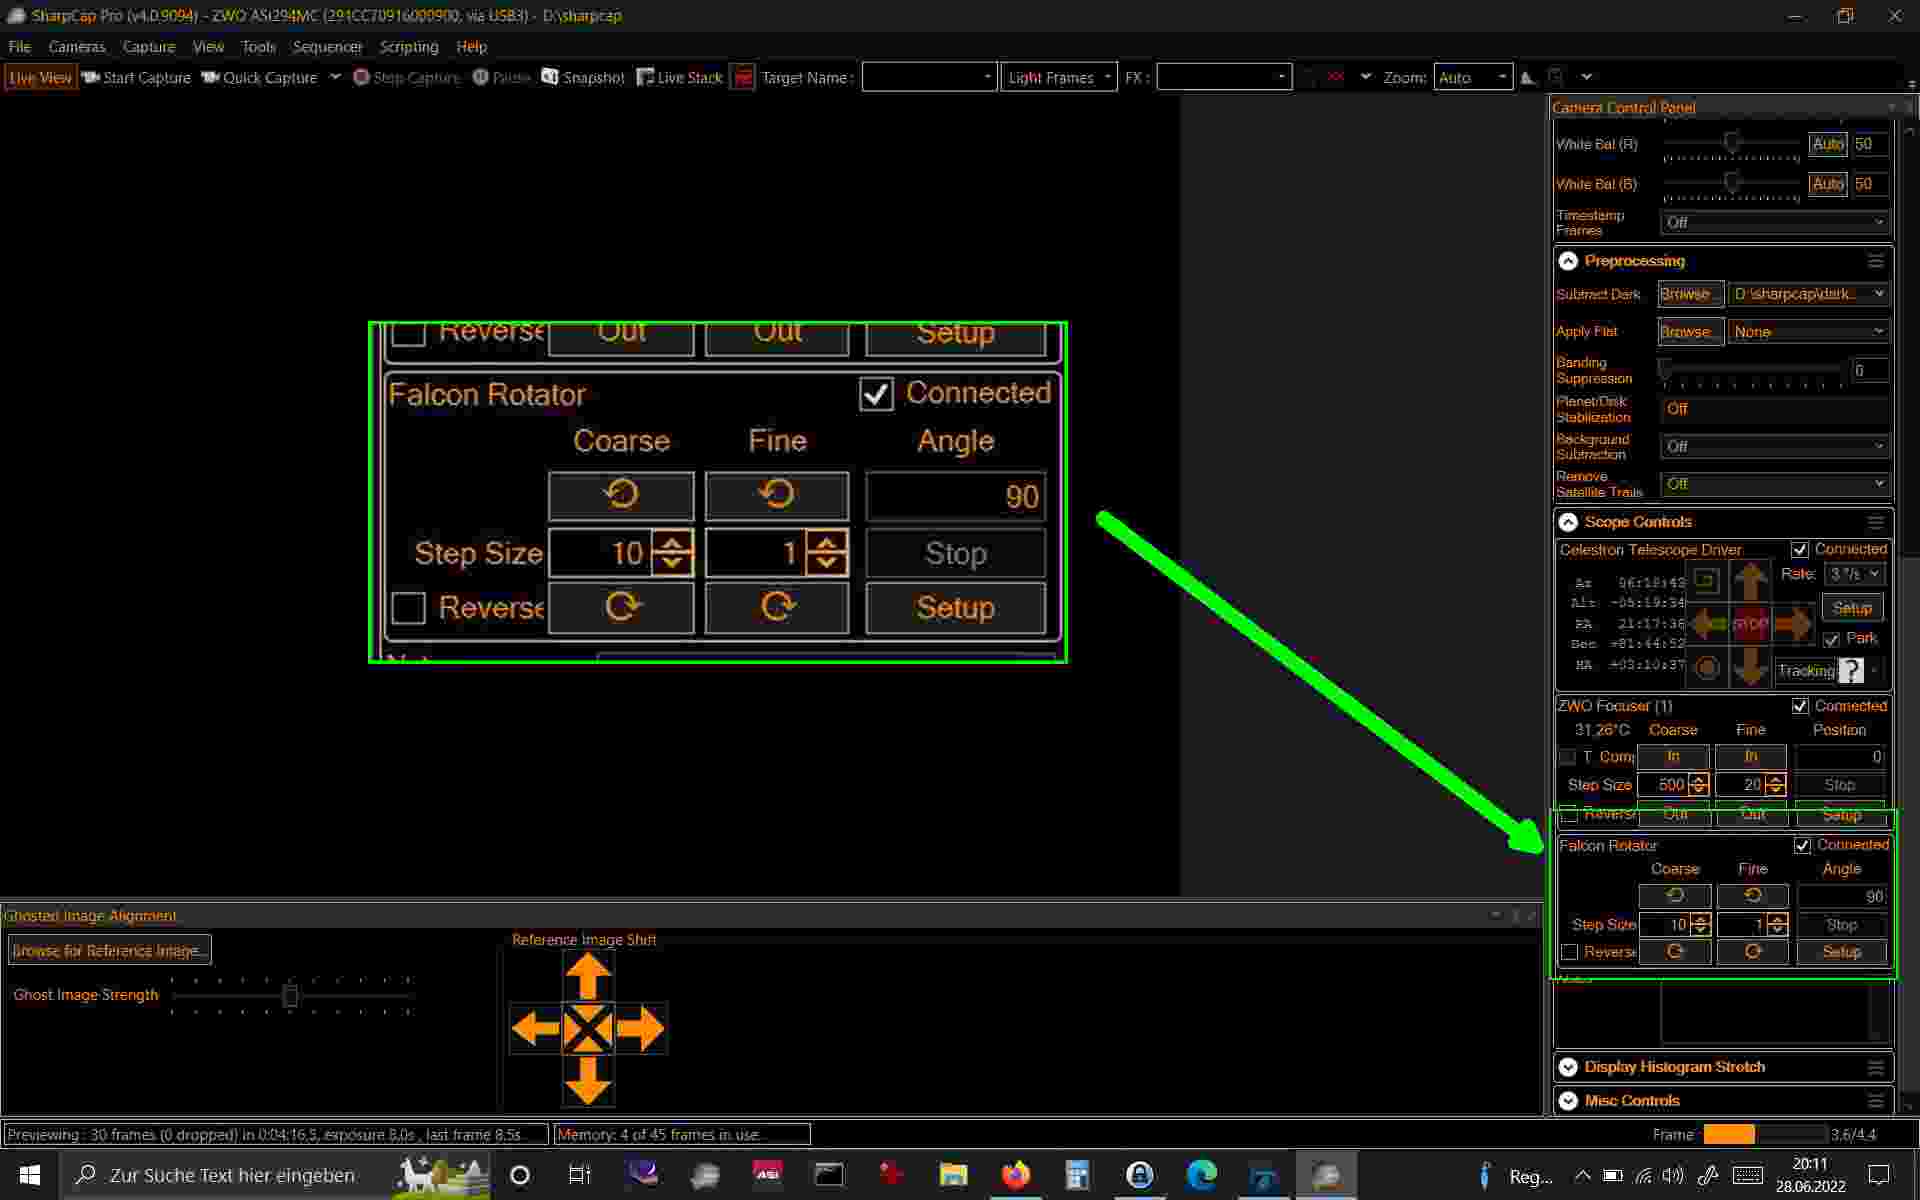
Task: Rotate Falcon Rotator coarse counter-clockwise
Action: [1675, 896]
